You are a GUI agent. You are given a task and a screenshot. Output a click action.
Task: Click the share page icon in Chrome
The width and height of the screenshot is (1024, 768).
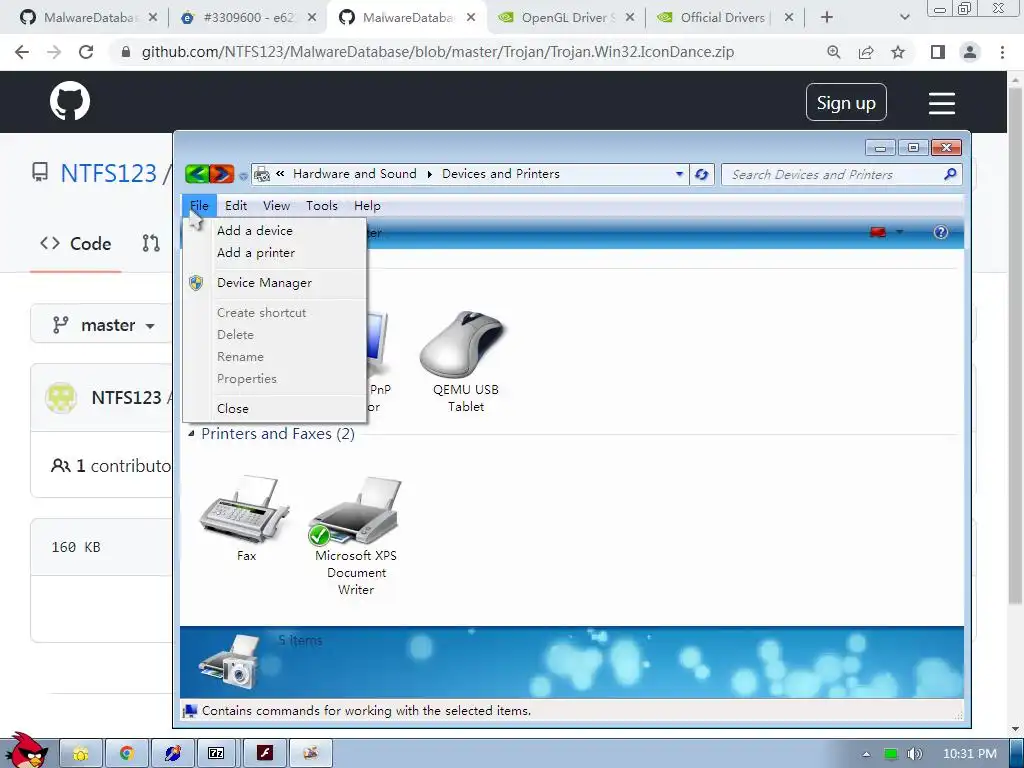pyautogui.click(x=866, y=52)
